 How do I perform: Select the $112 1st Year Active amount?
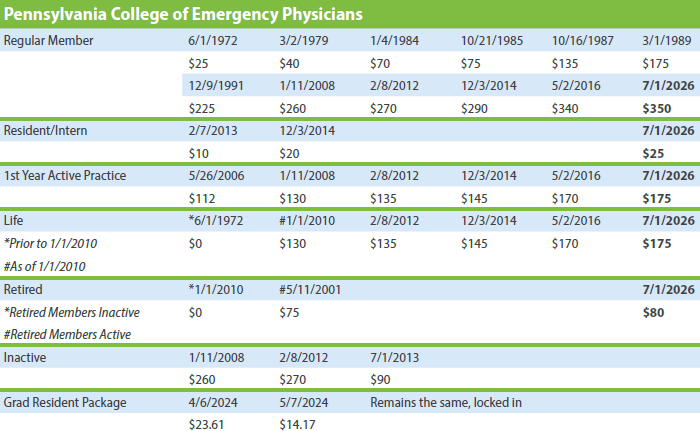[201, 198]
